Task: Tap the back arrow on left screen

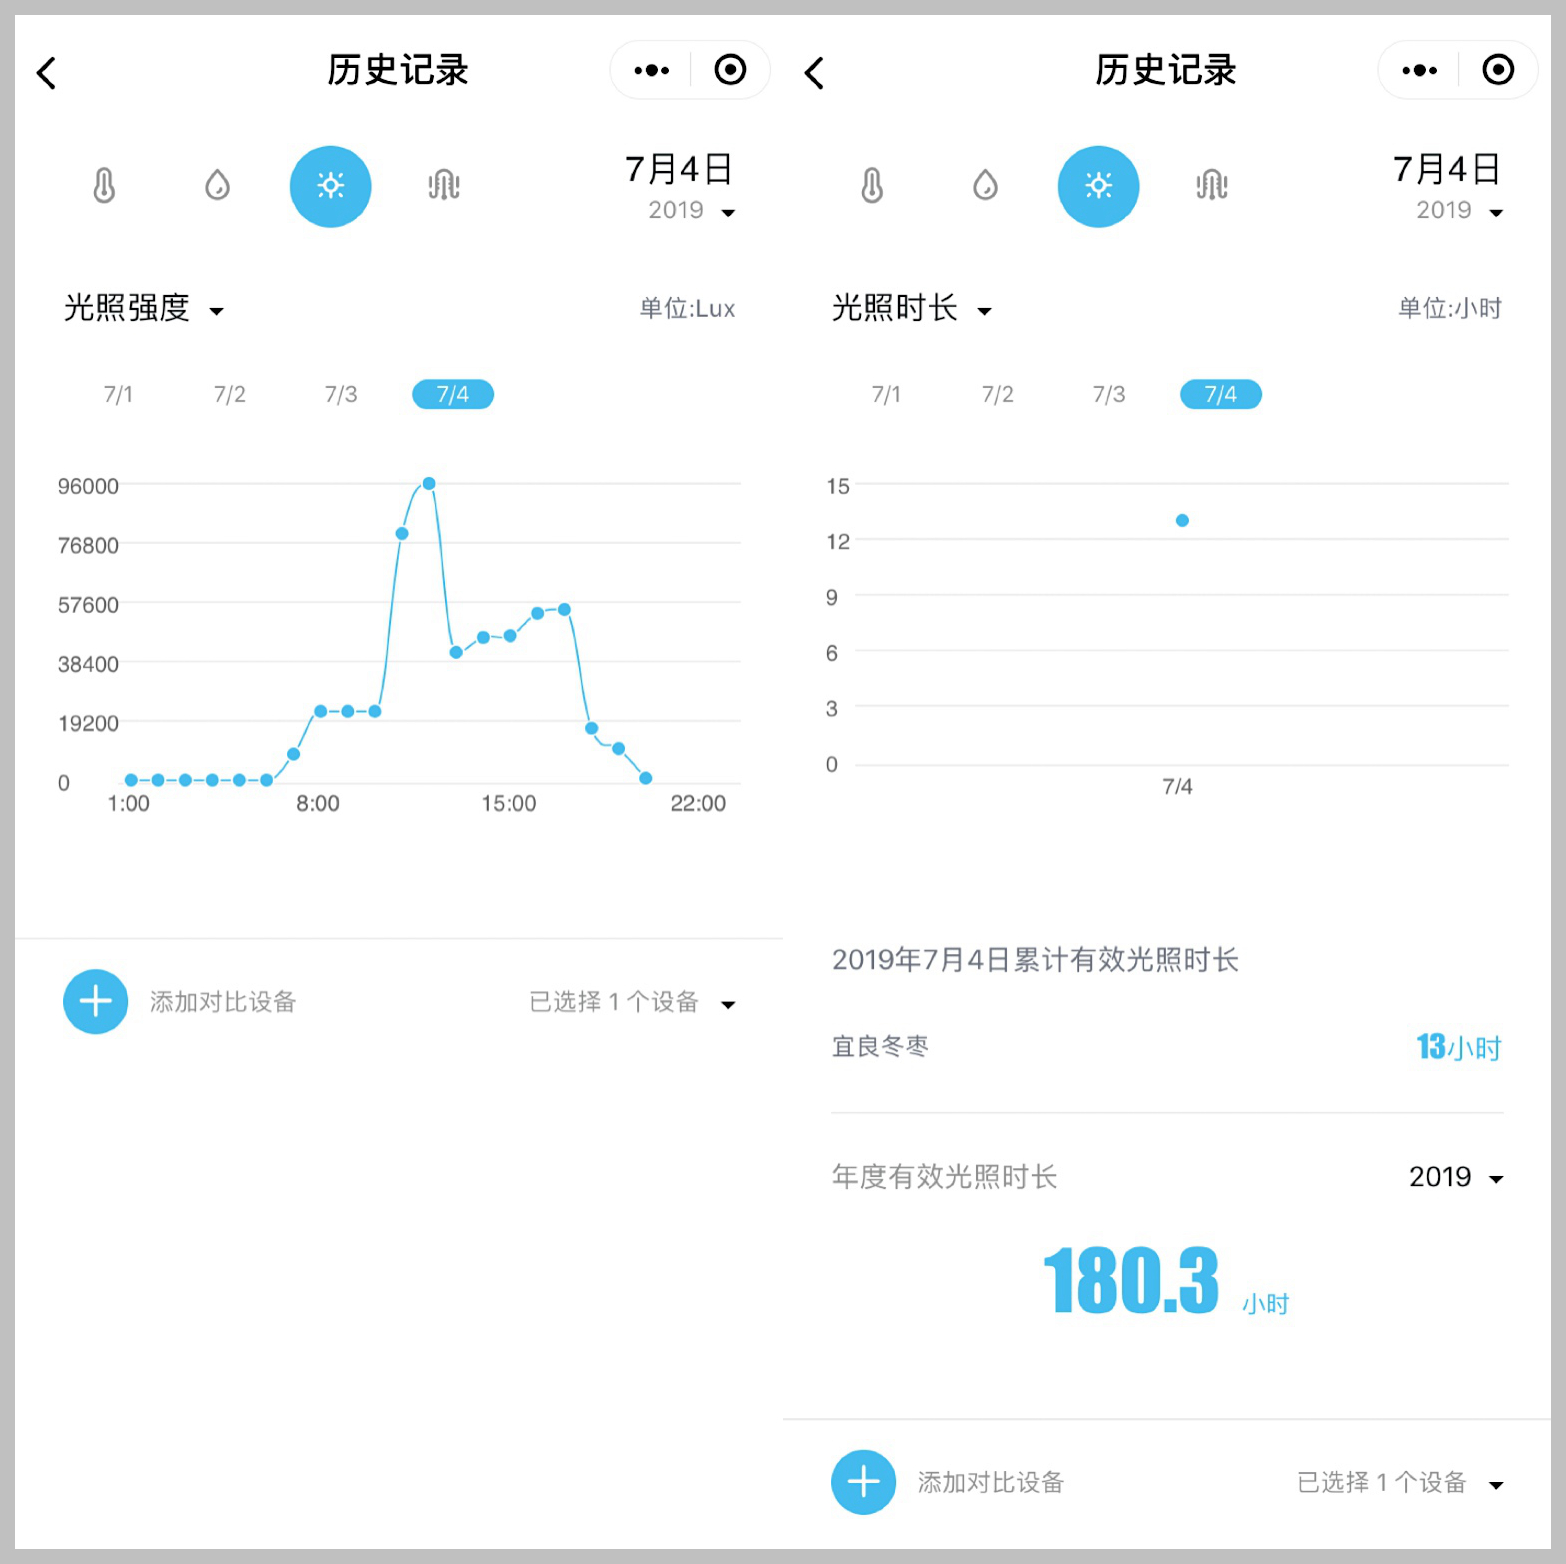Action: [x=47, y=73]
